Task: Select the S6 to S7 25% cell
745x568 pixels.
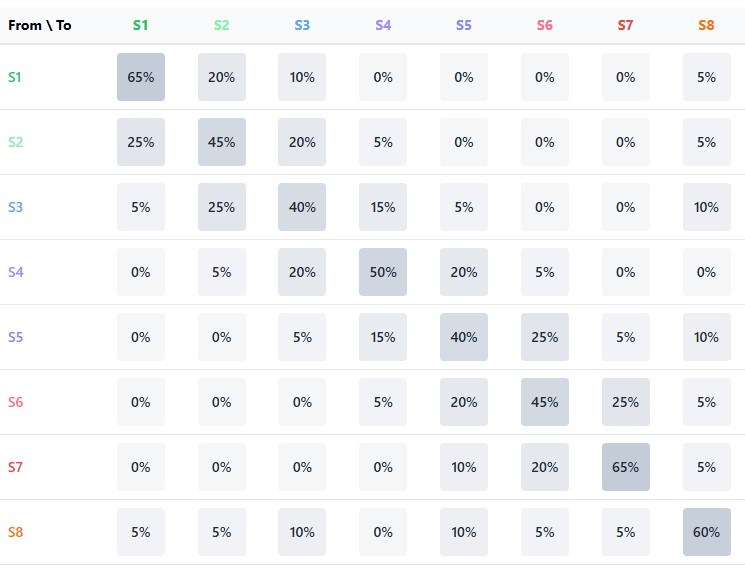Action: click(x=626, y=402)
